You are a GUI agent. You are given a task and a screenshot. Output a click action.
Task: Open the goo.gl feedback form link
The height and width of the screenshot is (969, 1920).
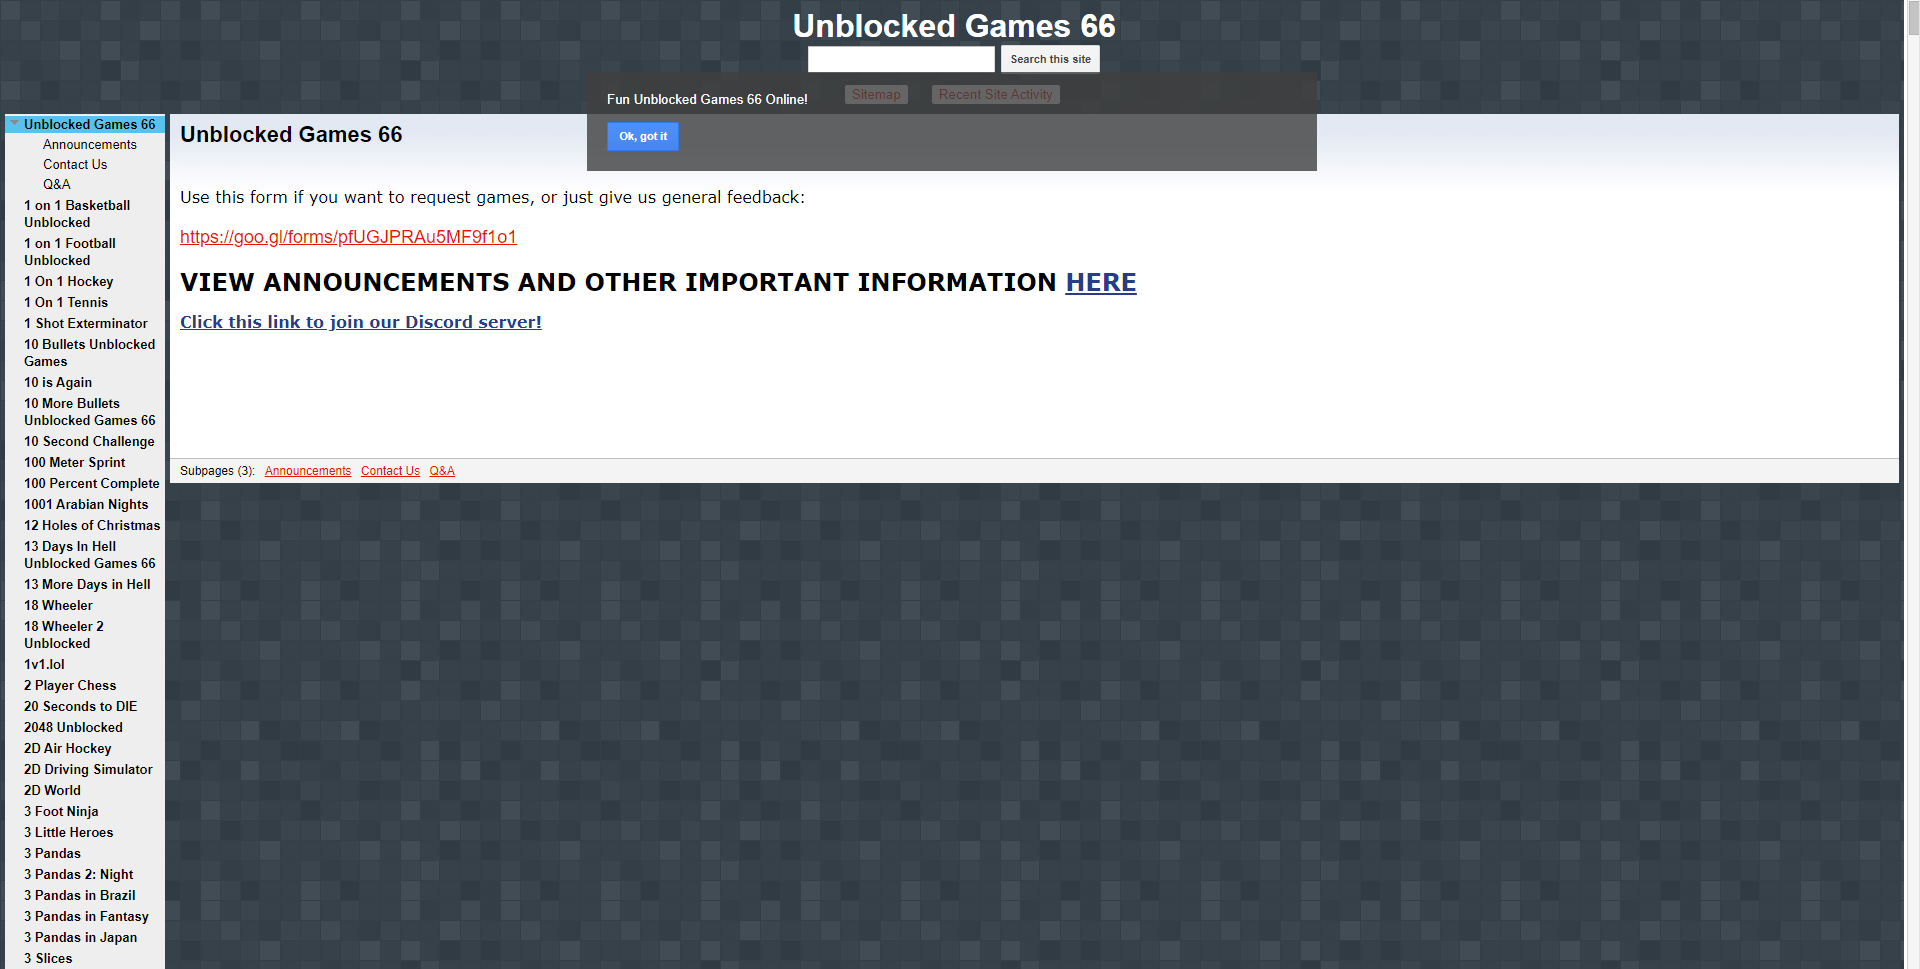tap(348, 237)
